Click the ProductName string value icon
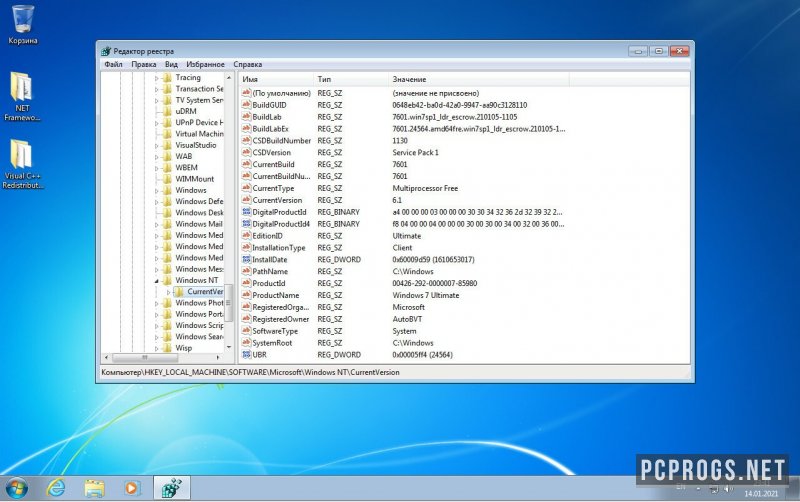 point(246,295)
